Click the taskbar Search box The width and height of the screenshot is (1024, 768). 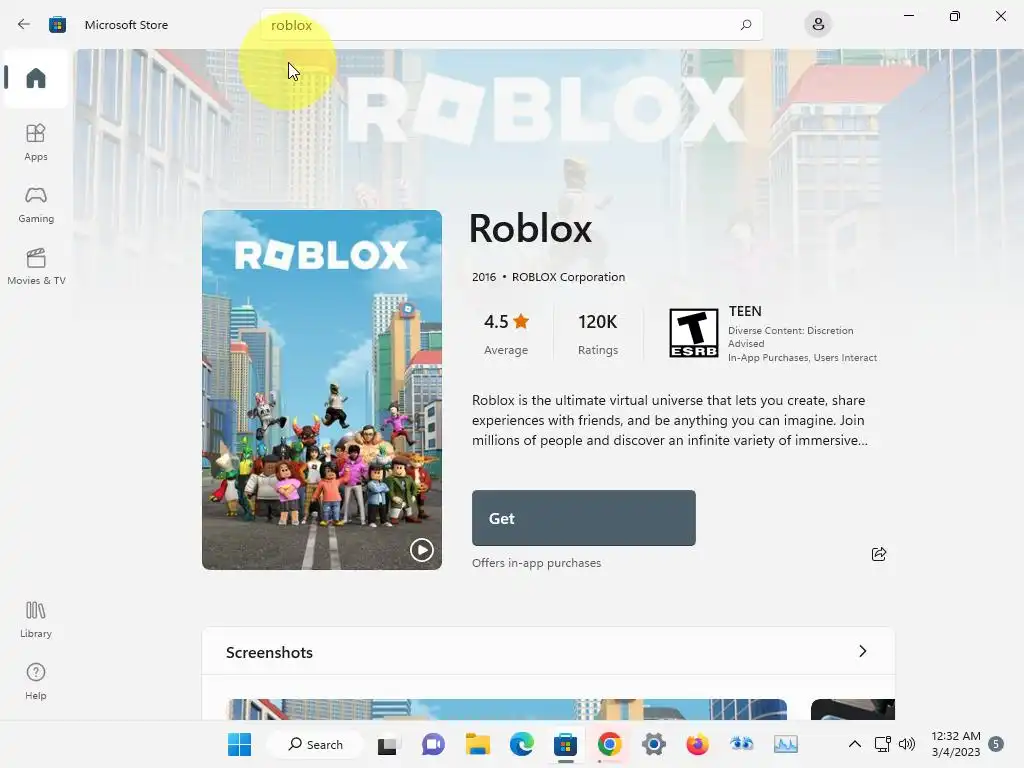pyautogui.click(x=316, y=744)
